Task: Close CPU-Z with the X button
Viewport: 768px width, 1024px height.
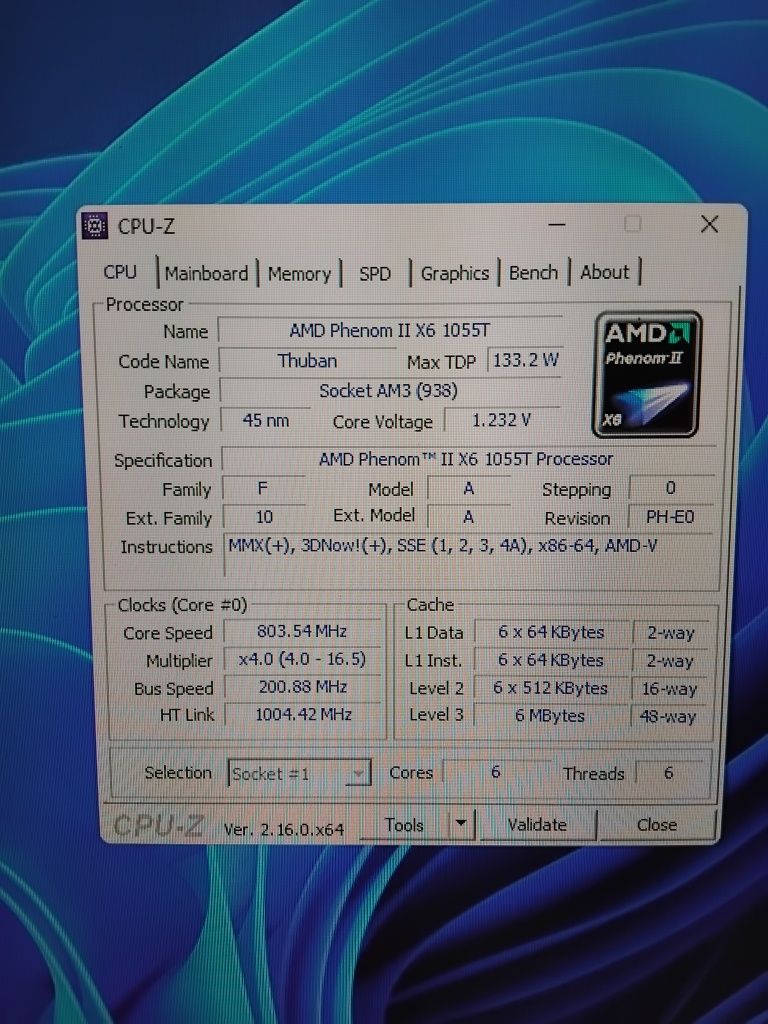Action: [x=709, y=225]
